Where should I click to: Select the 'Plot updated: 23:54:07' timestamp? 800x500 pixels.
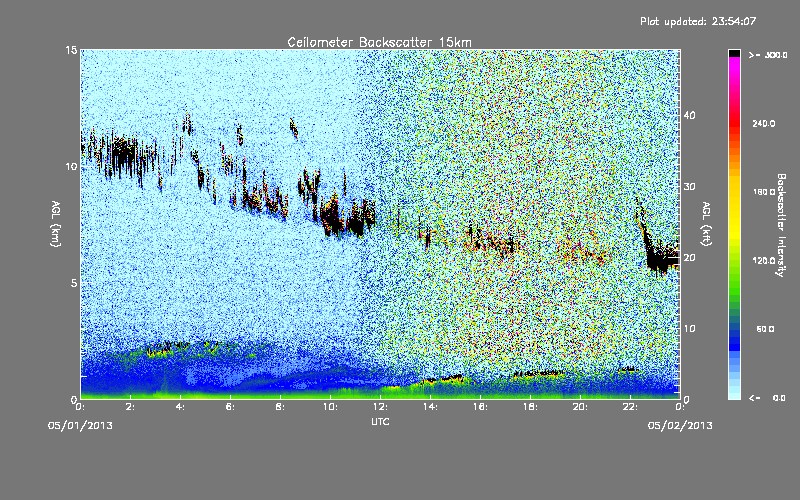click(x=698, y=21)
